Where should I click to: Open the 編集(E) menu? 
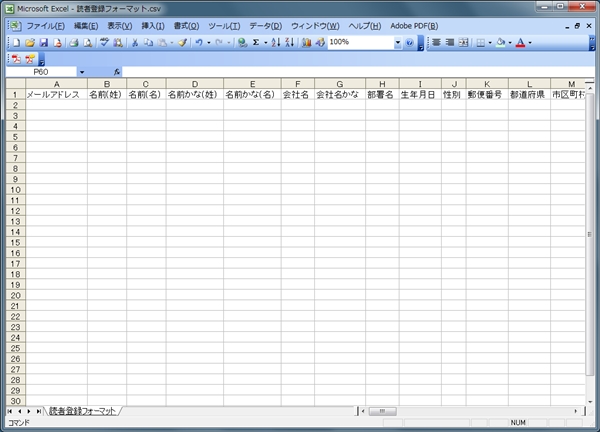(x=86, y=26)
